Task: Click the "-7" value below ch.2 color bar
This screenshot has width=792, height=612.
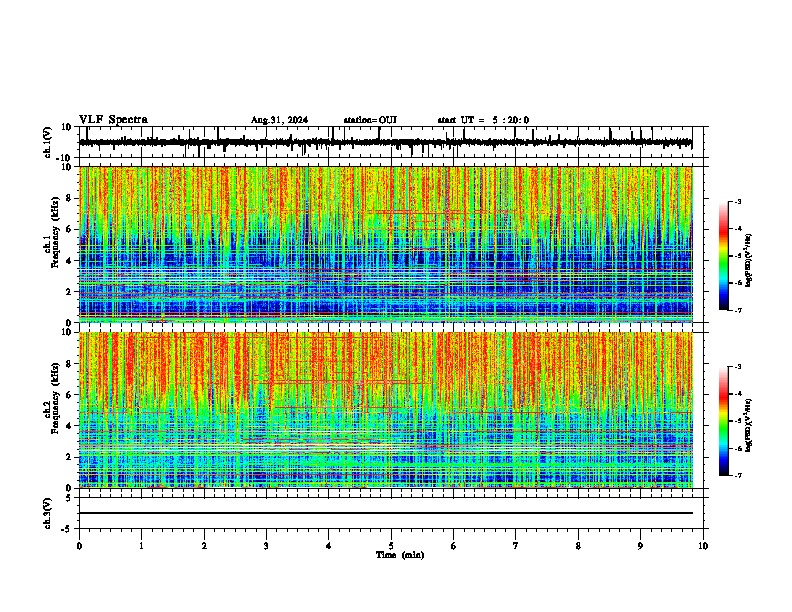Action: click(x=737, y=475)
